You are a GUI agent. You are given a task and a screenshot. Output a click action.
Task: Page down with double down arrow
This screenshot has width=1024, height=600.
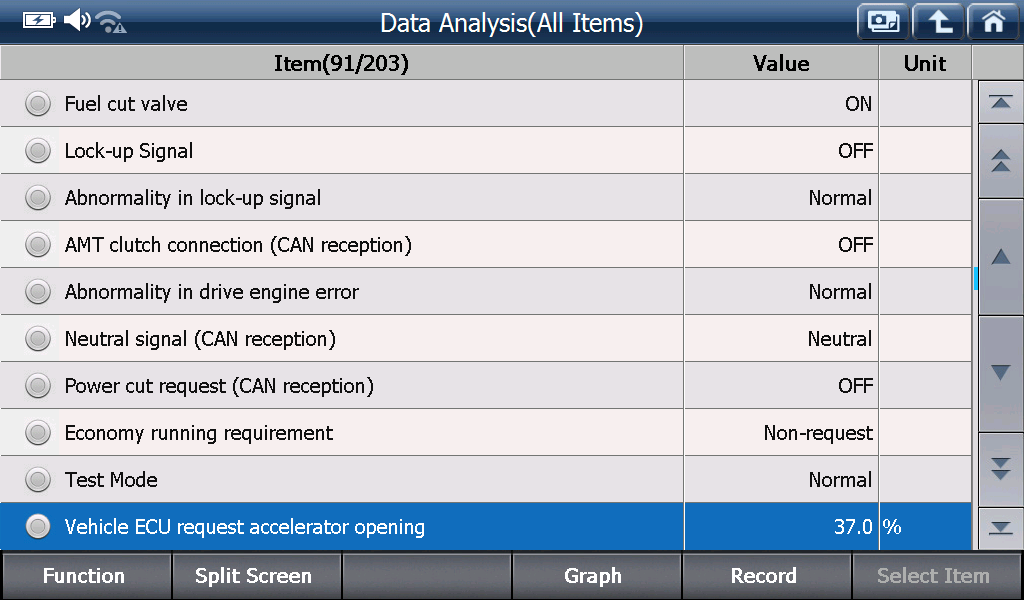pyautogui.click(x=1000, y=469)
